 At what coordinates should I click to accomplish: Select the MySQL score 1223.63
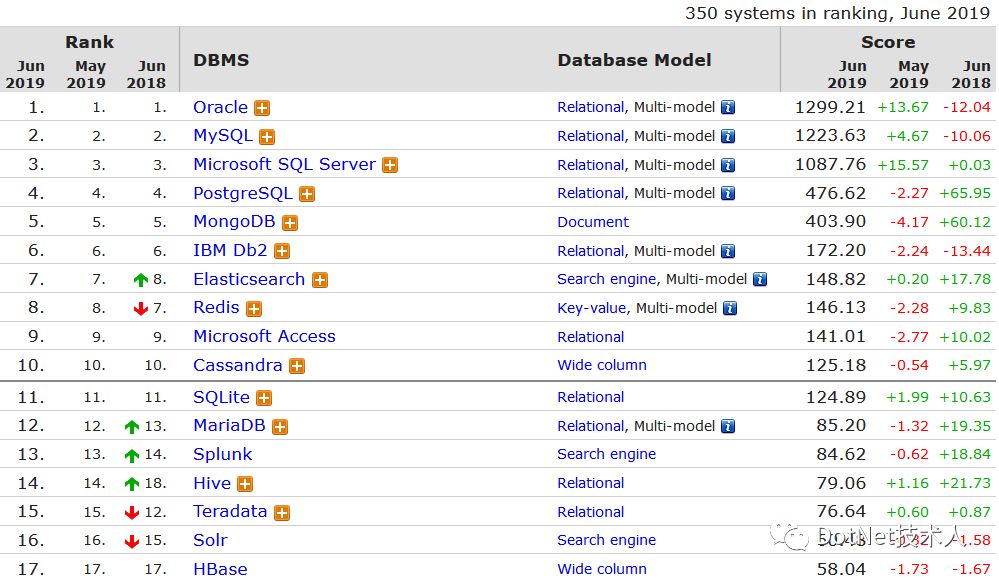tap(830, 136)
